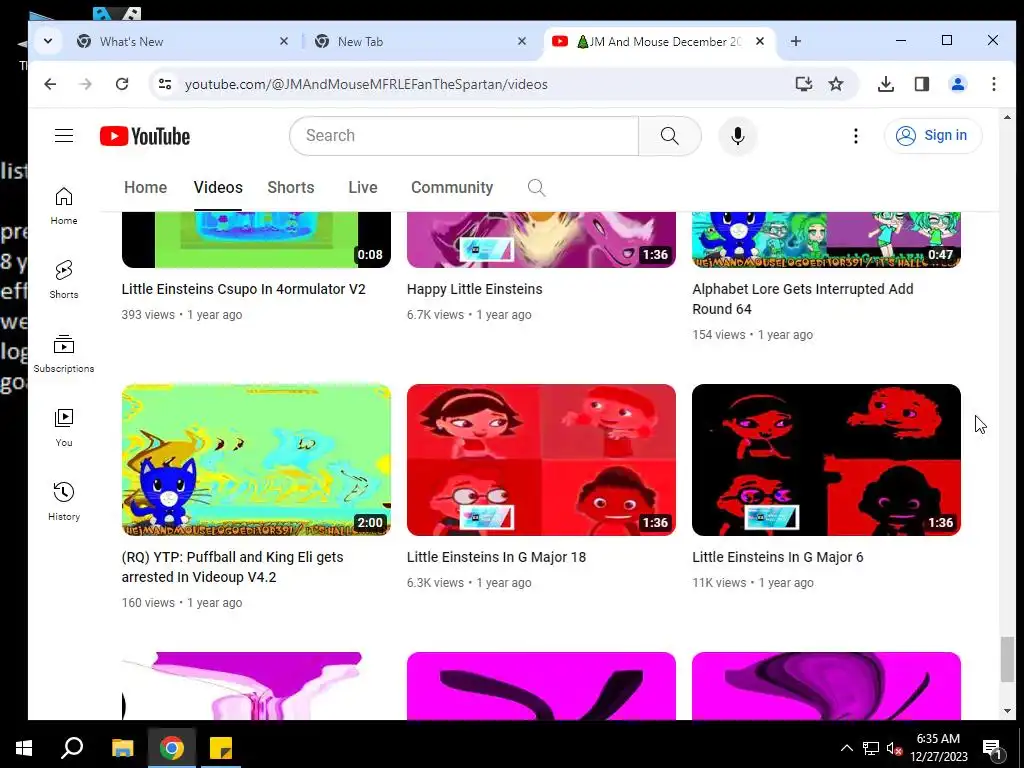Image resolution: width=1024 pixels, height=768 pixels.
Task: Click the search magnifier button
Action: click(x=669, y=136)
